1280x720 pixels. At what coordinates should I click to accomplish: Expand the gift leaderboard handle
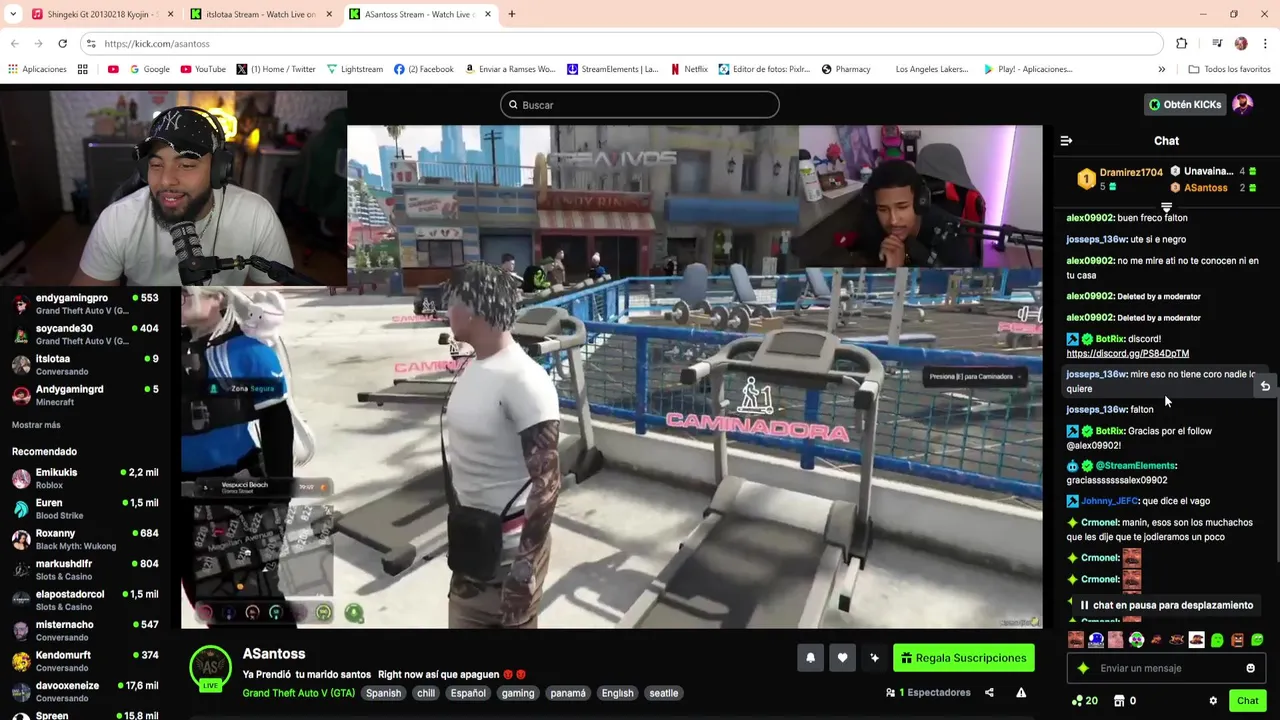(1166, 208)
